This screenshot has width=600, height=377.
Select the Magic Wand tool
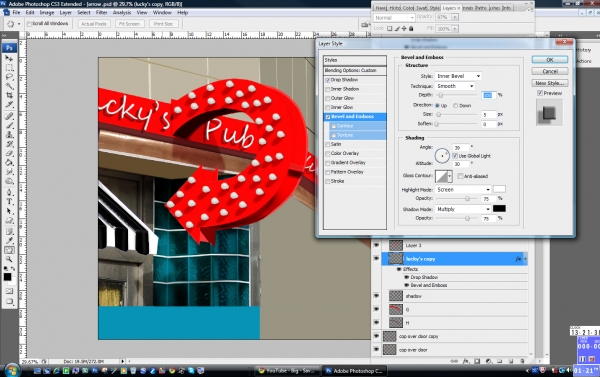click(9, 86)
